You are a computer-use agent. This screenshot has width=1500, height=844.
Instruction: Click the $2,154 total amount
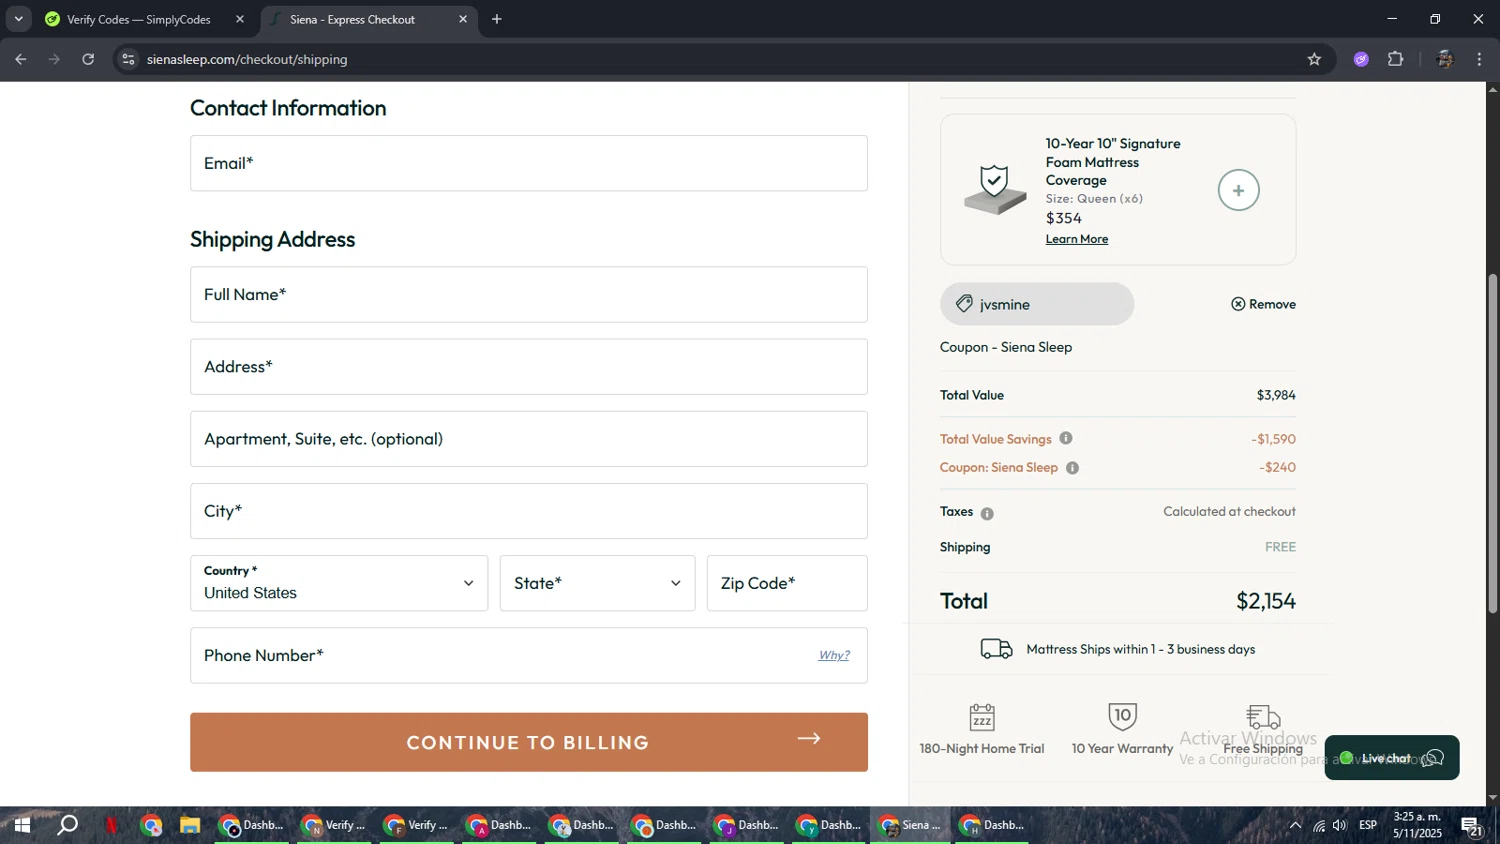coord(1266,601)
